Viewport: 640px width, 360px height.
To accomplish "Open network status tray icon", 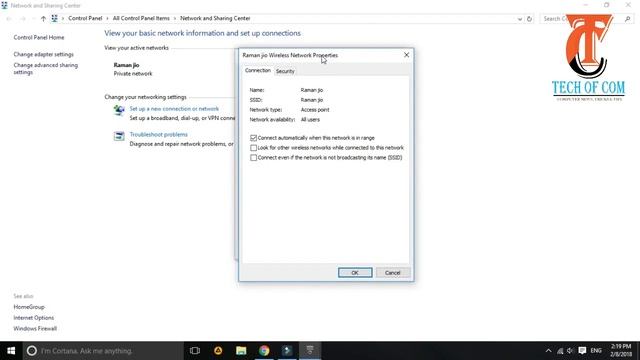I will [x=560, y=351].
